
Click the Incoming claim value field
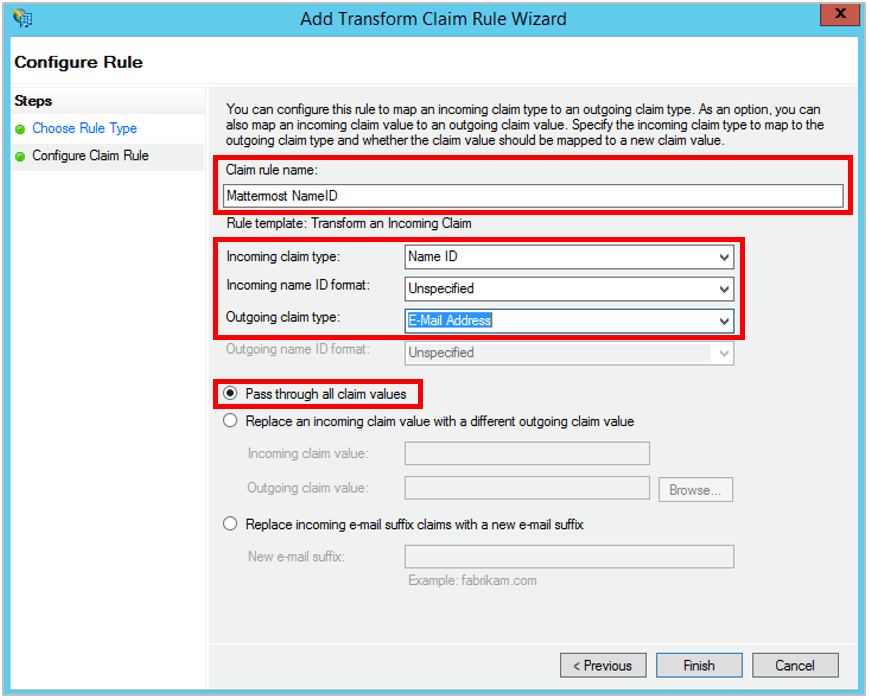point(527,453)
